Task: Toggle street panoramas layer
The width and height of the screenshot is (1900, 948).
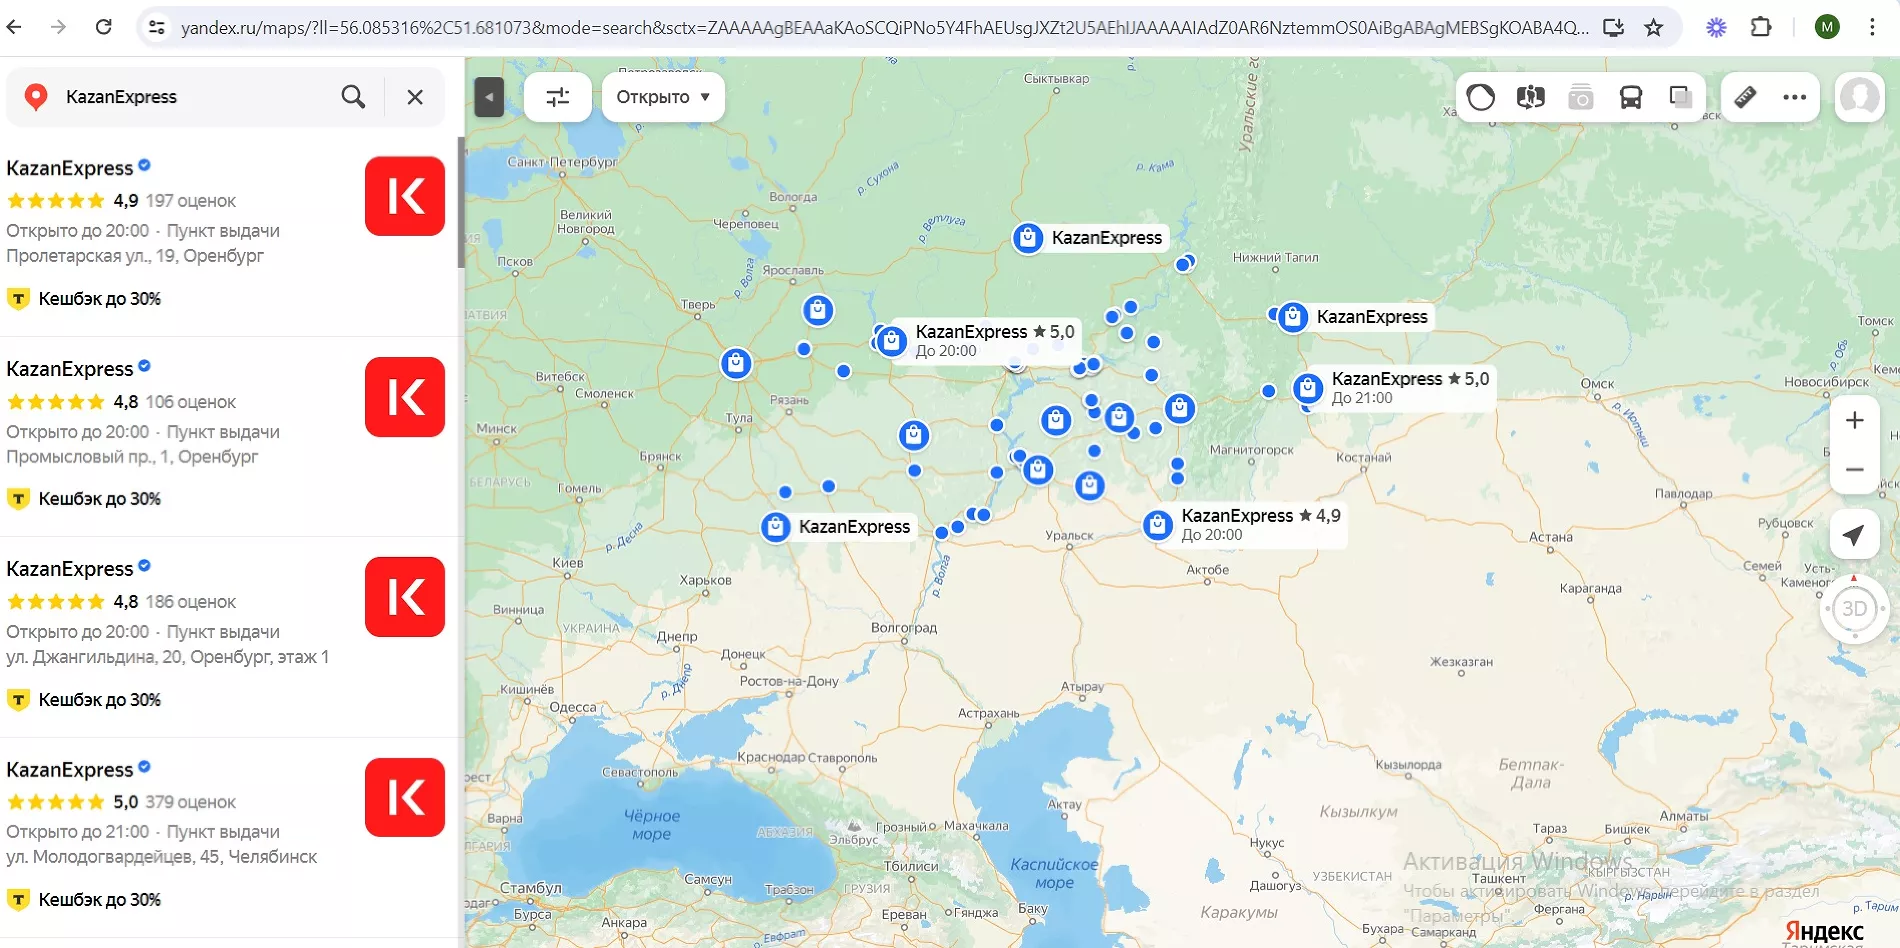Action: tap(1580, 97)
